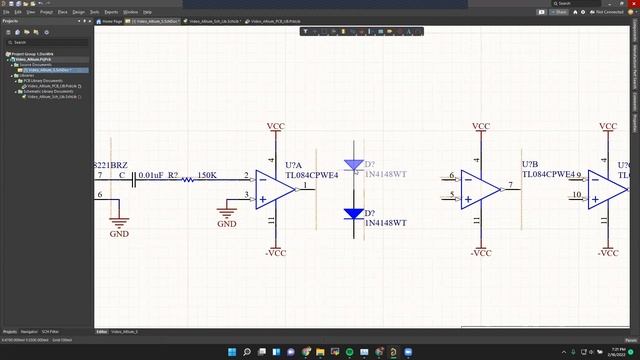Collapse the Schematic Library Documents folder
This screenshot has height=360, width=640.
16,91
